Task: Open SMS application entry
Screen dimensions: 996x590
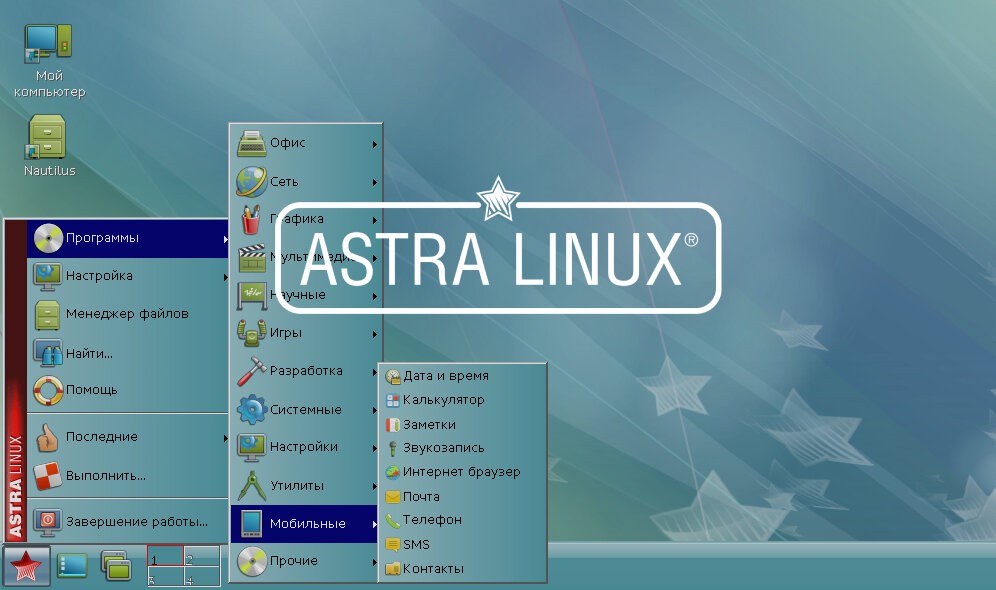Action: [416, 545]
